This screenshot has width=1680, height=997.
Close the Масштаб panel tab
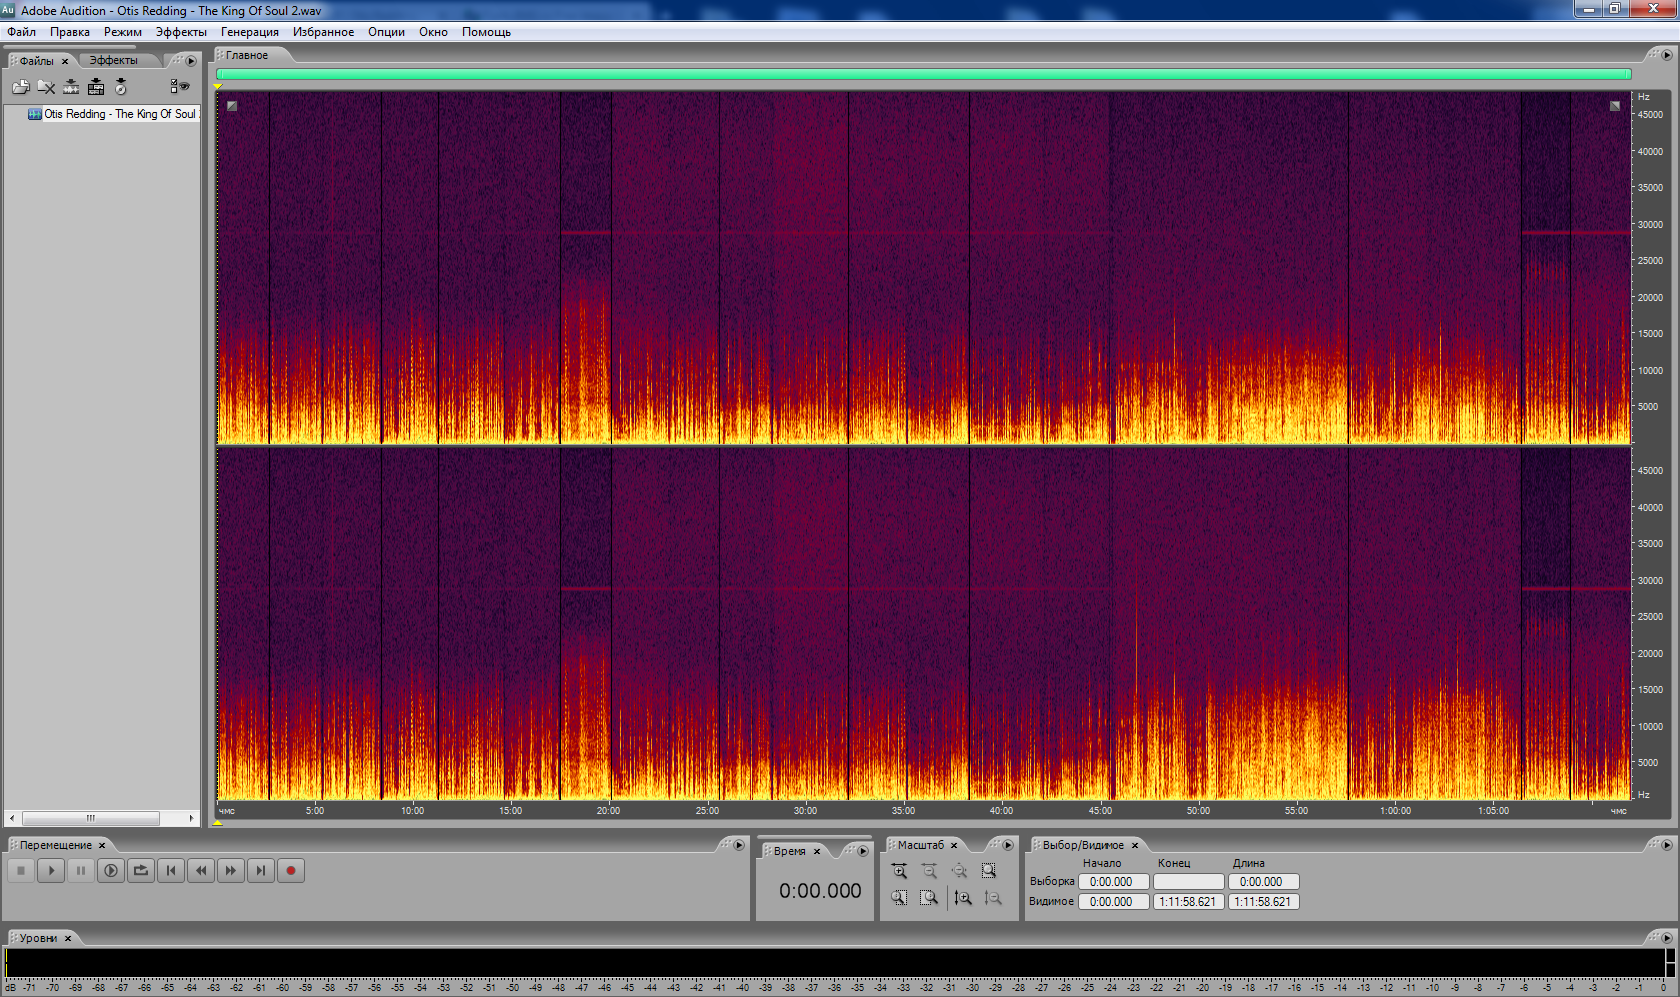tap(954, 845)
